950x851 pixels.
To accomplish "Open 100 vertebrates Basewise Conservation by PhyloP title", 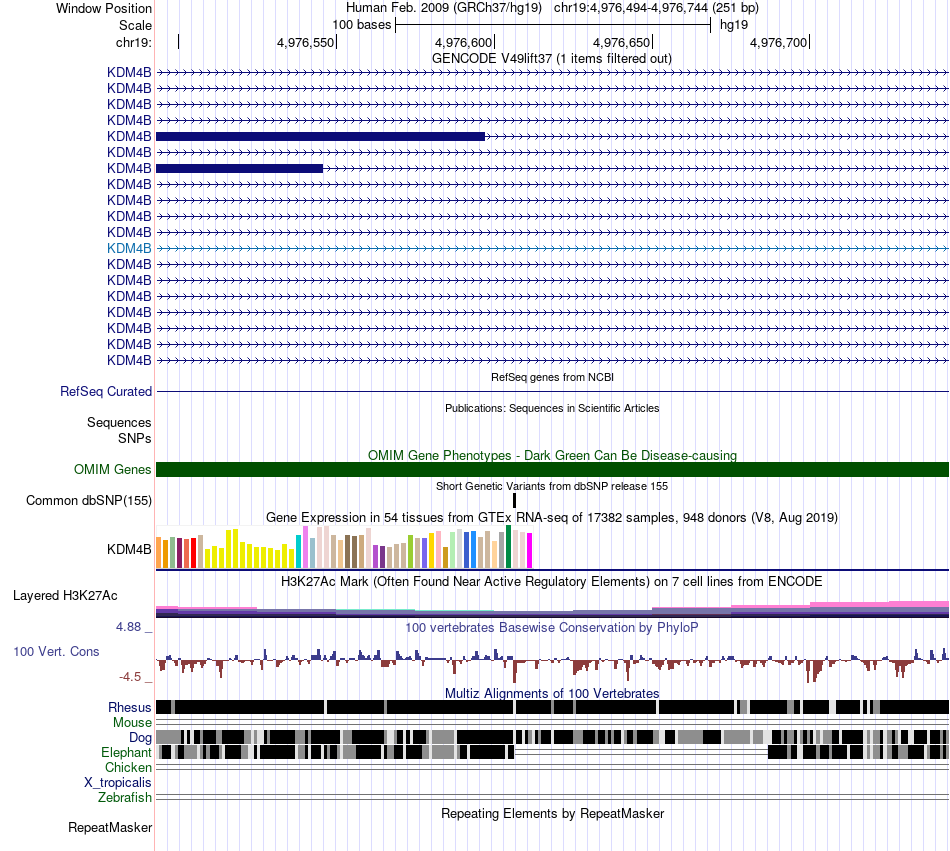I will click(x=551, y=627).
